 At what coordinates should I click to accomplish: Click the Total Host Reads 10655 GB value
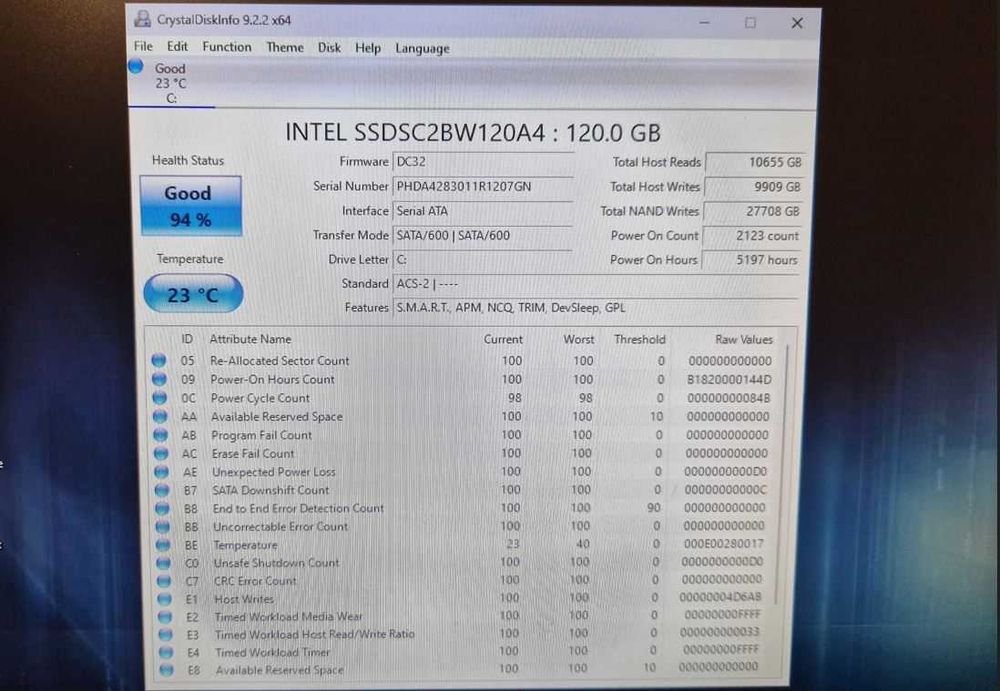click(754, 162)
